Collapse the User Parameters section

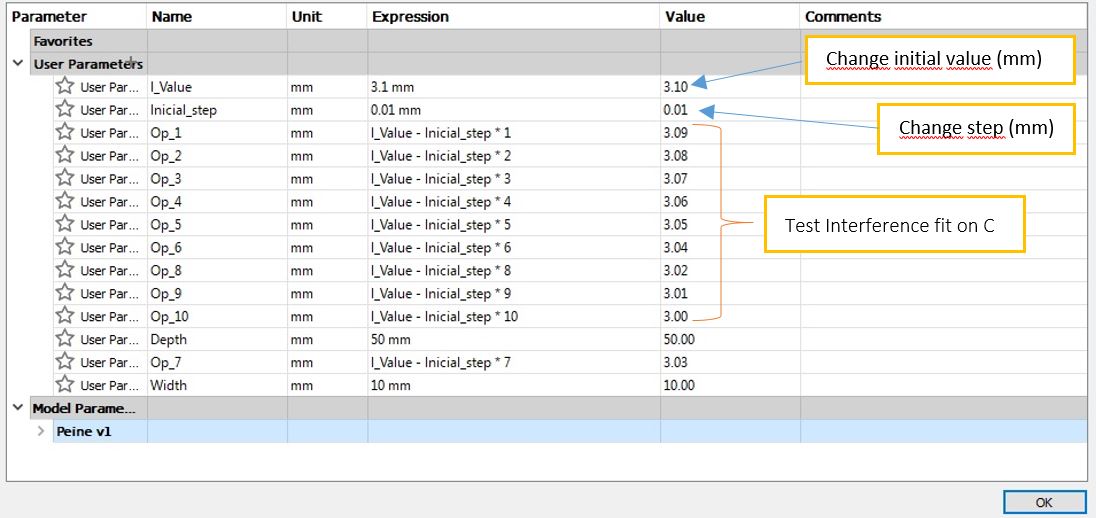pos(18,64)
